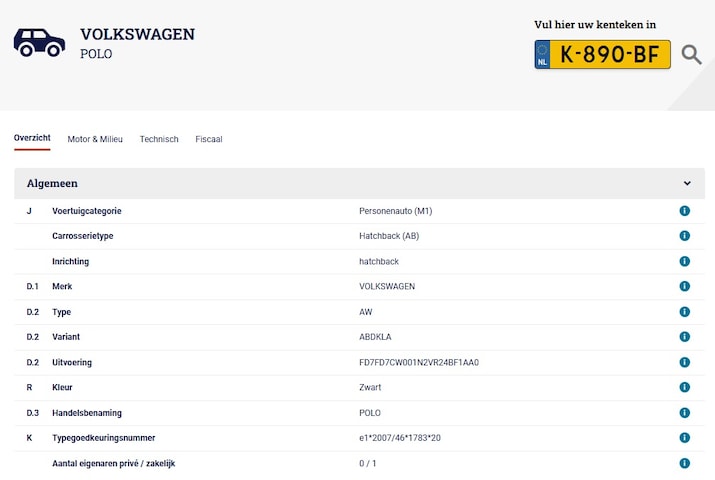Click the Algemeen section header
This screenshot has height=480, width=715.
(359, 183)
